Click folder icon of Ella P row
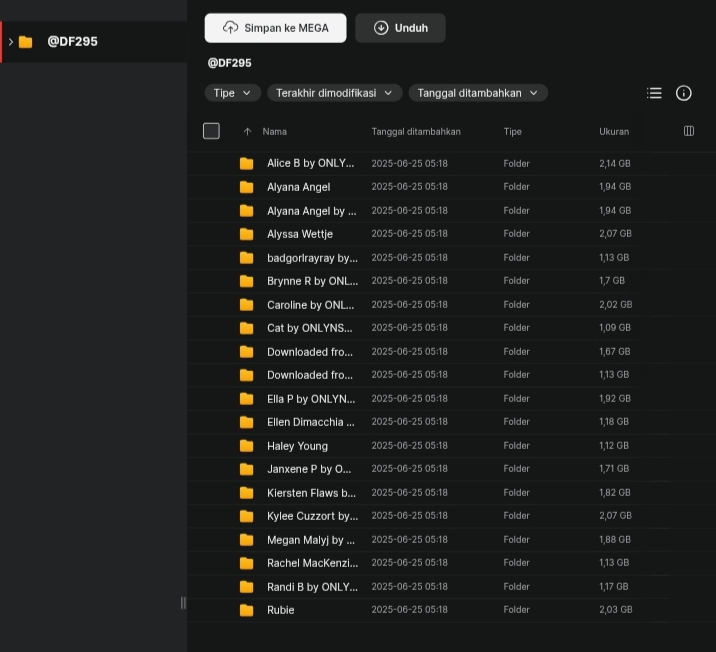This screenshot has width=716, height=652. [247, 399]
